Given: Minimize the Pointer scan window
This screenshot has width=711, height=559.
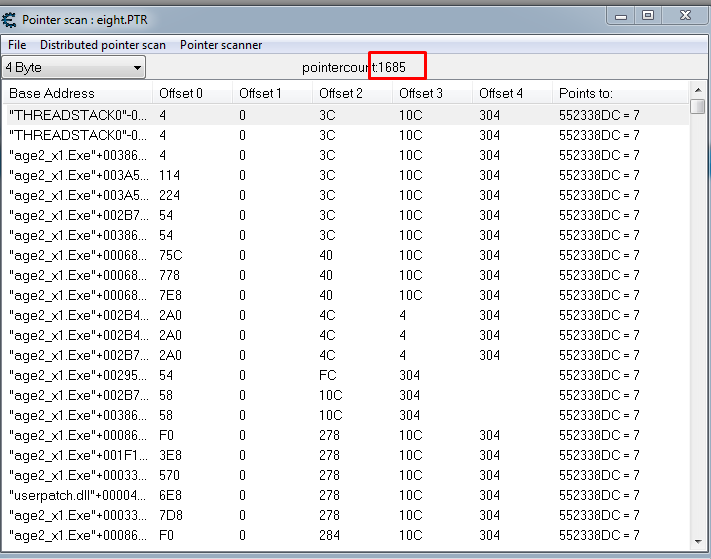Looking at the screenshot, I should click(x=622, y=15).
